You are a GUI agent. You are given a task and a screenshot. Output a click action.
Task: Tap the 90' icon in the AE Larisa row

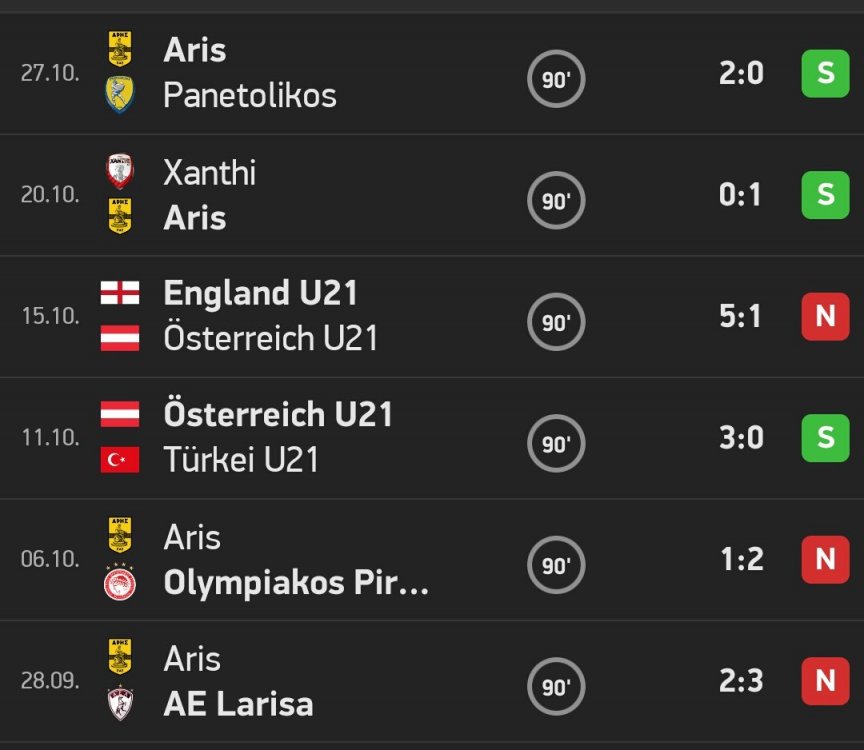point(556,687)
